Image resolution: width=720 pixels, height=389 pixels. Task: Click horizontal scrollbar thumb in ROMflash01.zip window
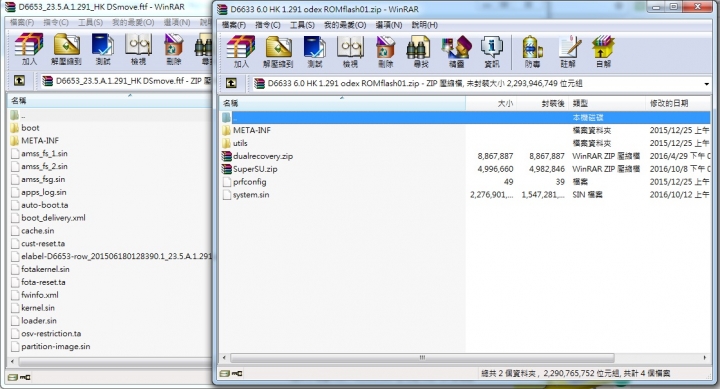click(x=422, y=357)
